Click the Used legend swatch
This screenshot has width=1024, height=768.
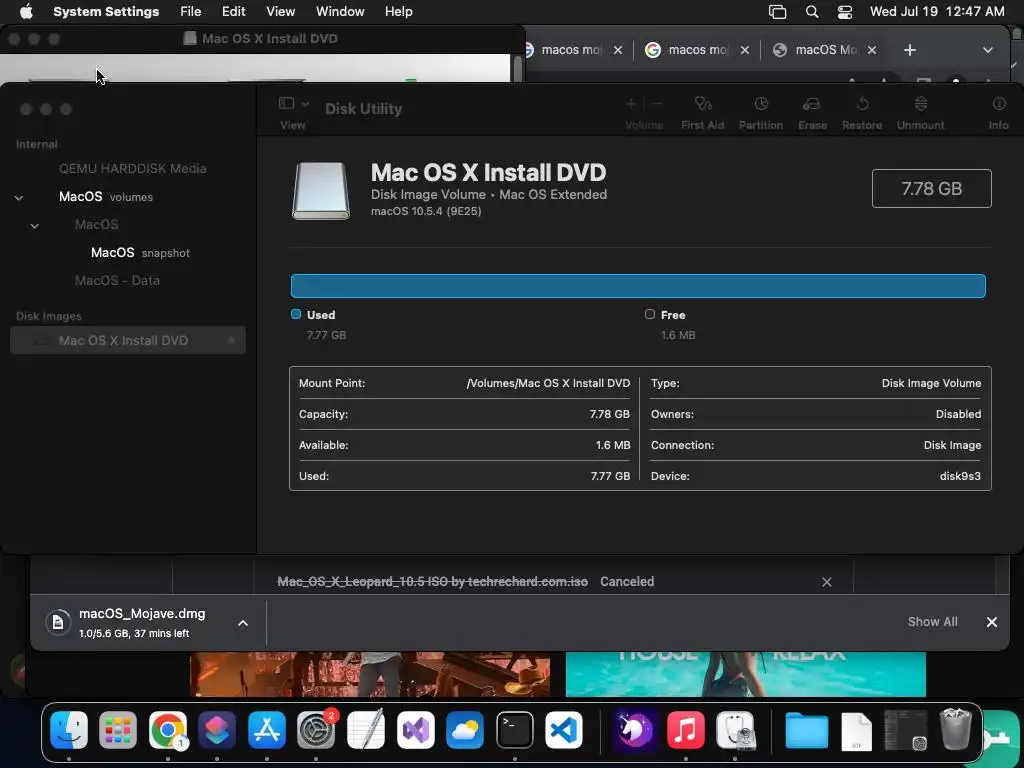coord(296,315)
